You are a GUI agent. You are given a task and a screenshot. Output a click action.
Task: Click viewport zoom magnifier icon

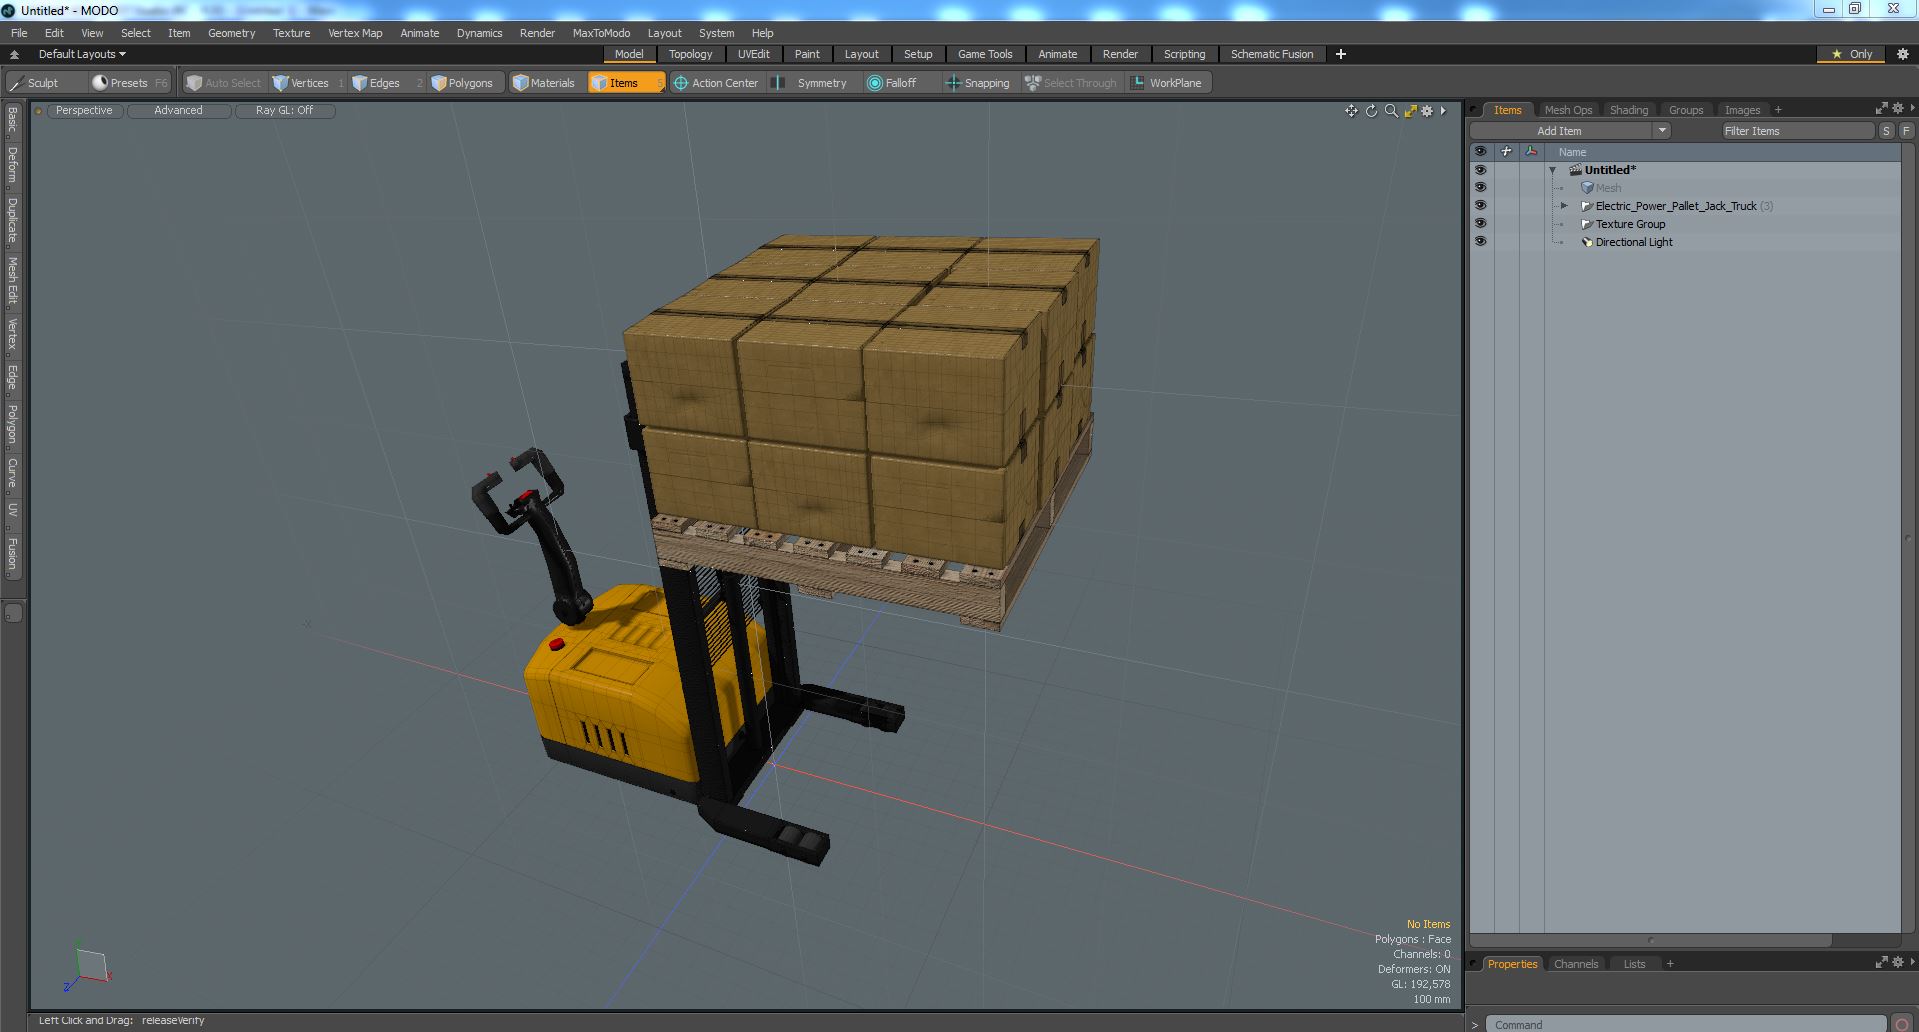coord(1391,111)
